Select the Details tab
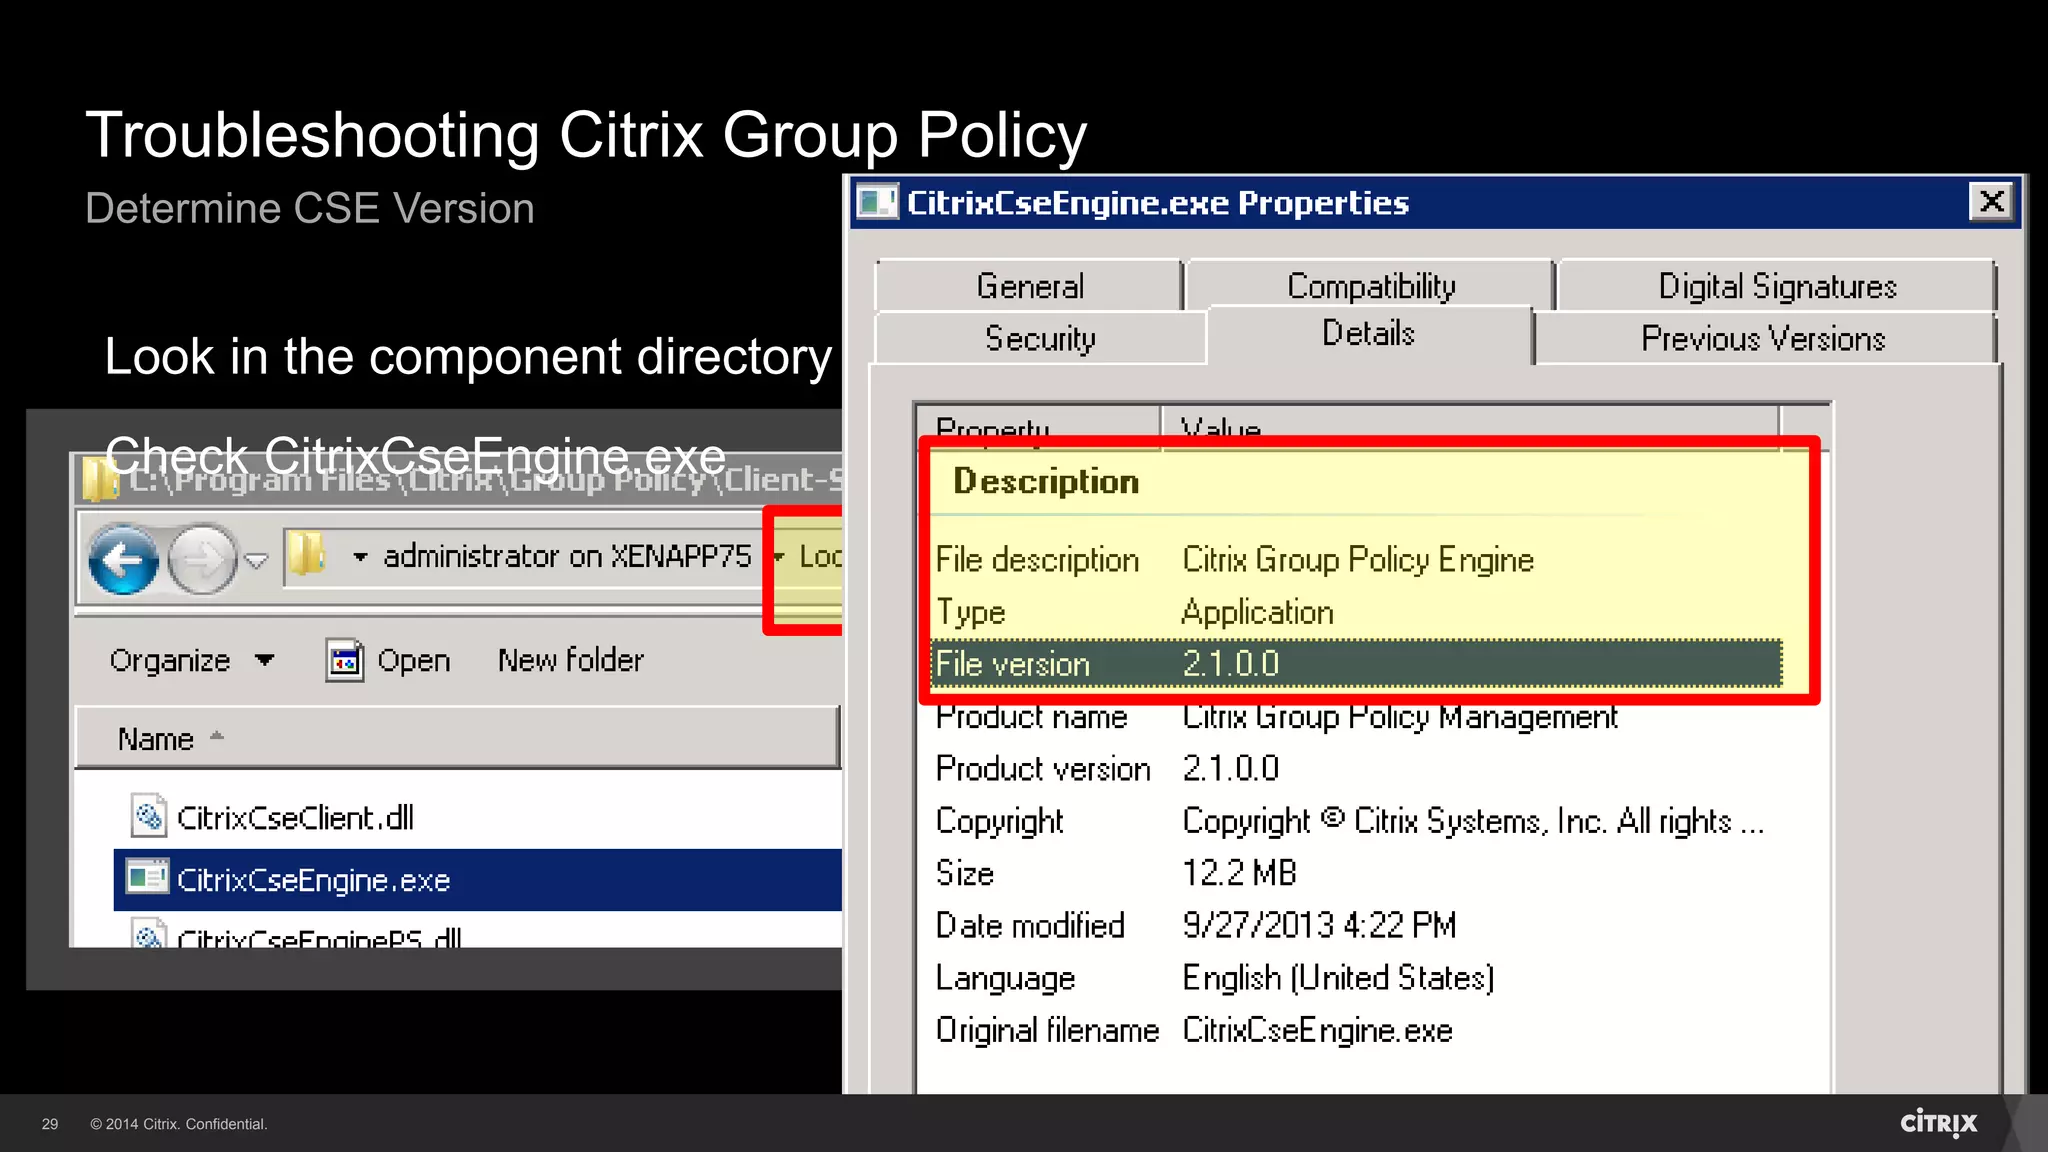Image resolution: width=2048 pixels, height=1152 pixels. tap(1369, 334)
